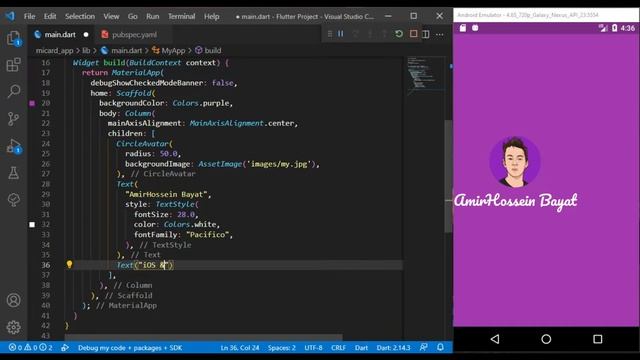This screenshot has height=360, width=640.
Task: Click main.dart in the breadcrumb
Action: pyautogui.click(x=127, y=51)
